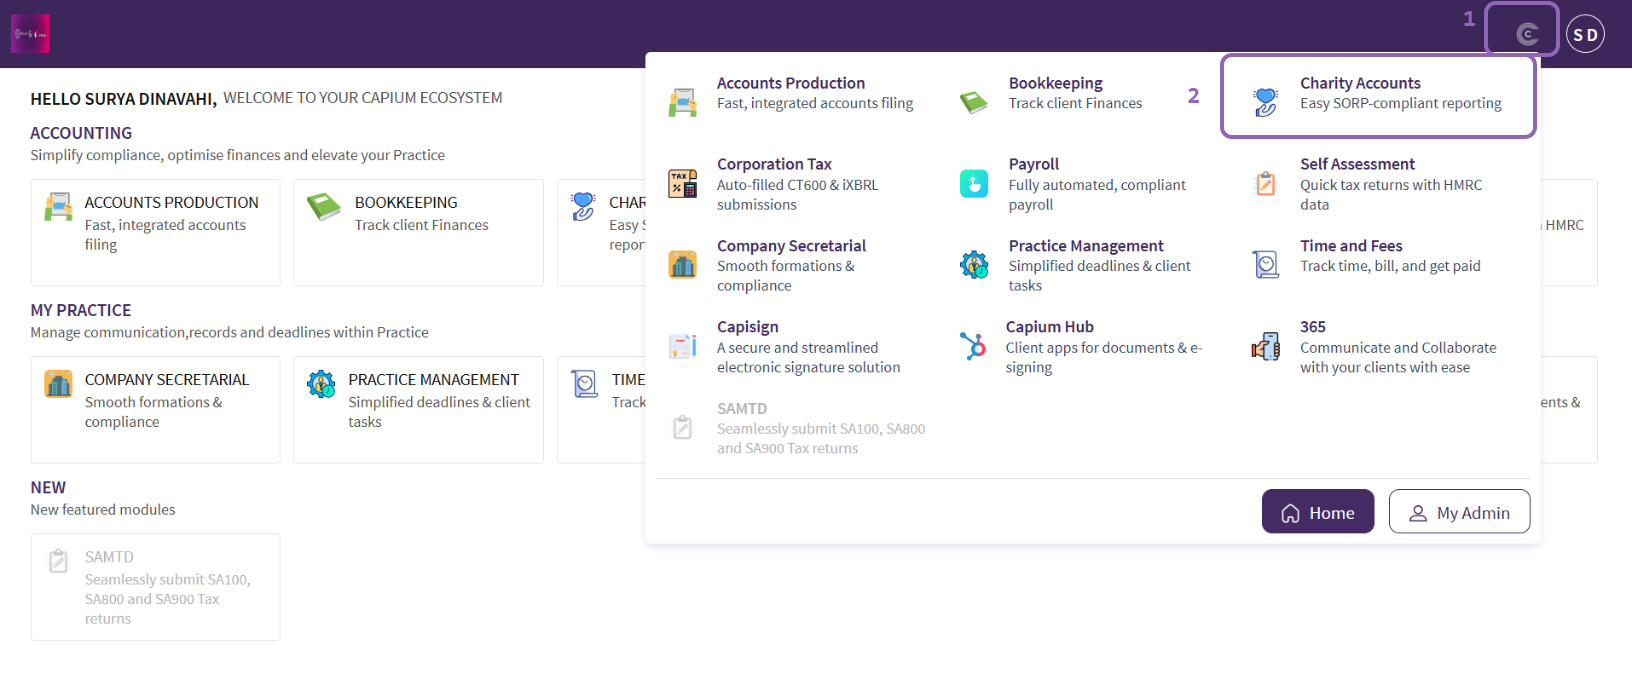The width and height of the screenshot is (1632, 691).
Task: Click Time and Fees clock icon in menu
Action: [x=1265, y=264]
